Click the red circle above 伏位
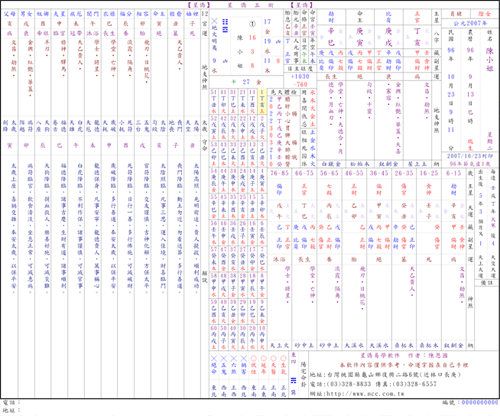 click(x=253, y=359)
